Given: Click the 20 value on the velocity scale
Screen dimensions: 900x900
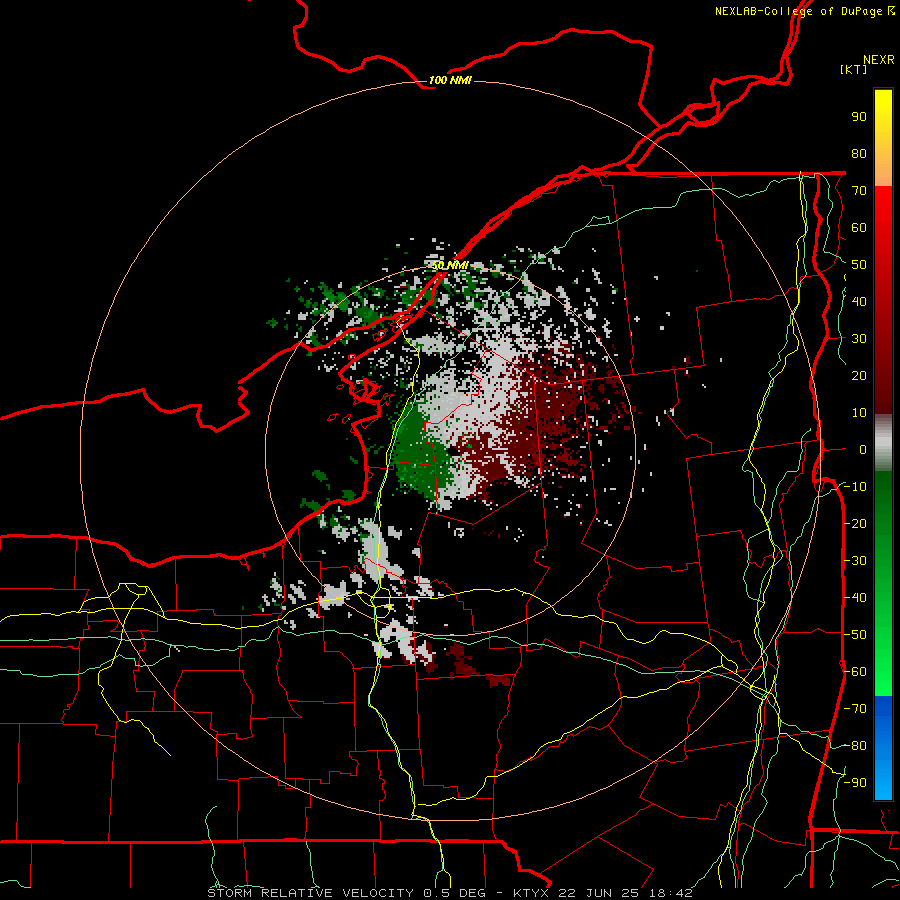Looking at the screenshot, I should click(859, 376).
